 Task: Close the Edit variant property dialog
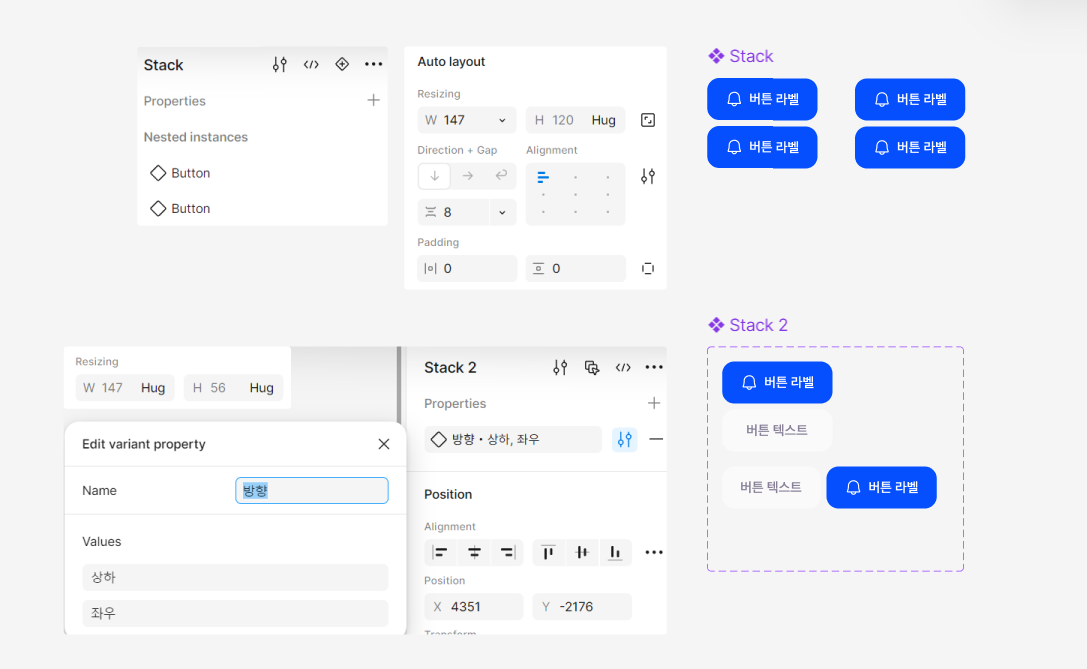383,444
